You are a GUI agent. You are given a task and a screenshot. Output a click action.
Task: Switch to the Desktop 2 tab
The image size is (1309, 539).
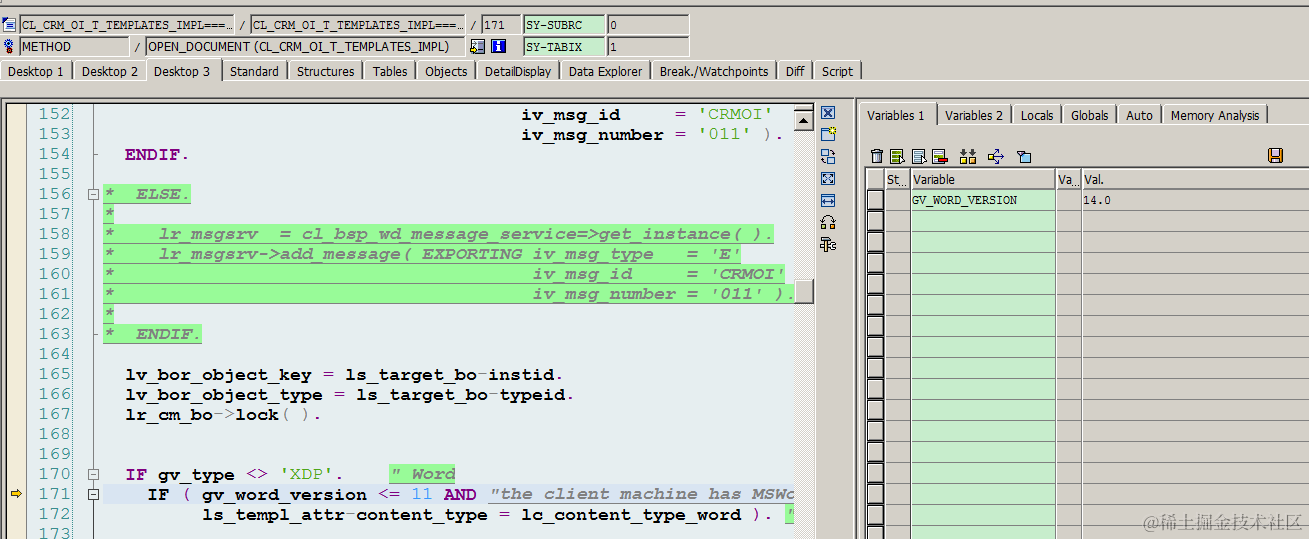coord(110,71)
